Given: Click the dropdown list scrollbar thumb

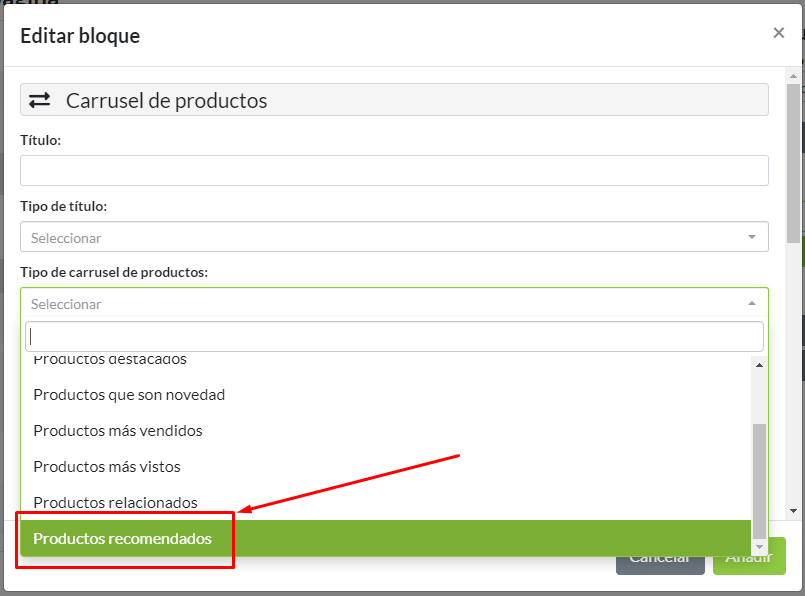Looking at the screenshot, I should 759,480.
